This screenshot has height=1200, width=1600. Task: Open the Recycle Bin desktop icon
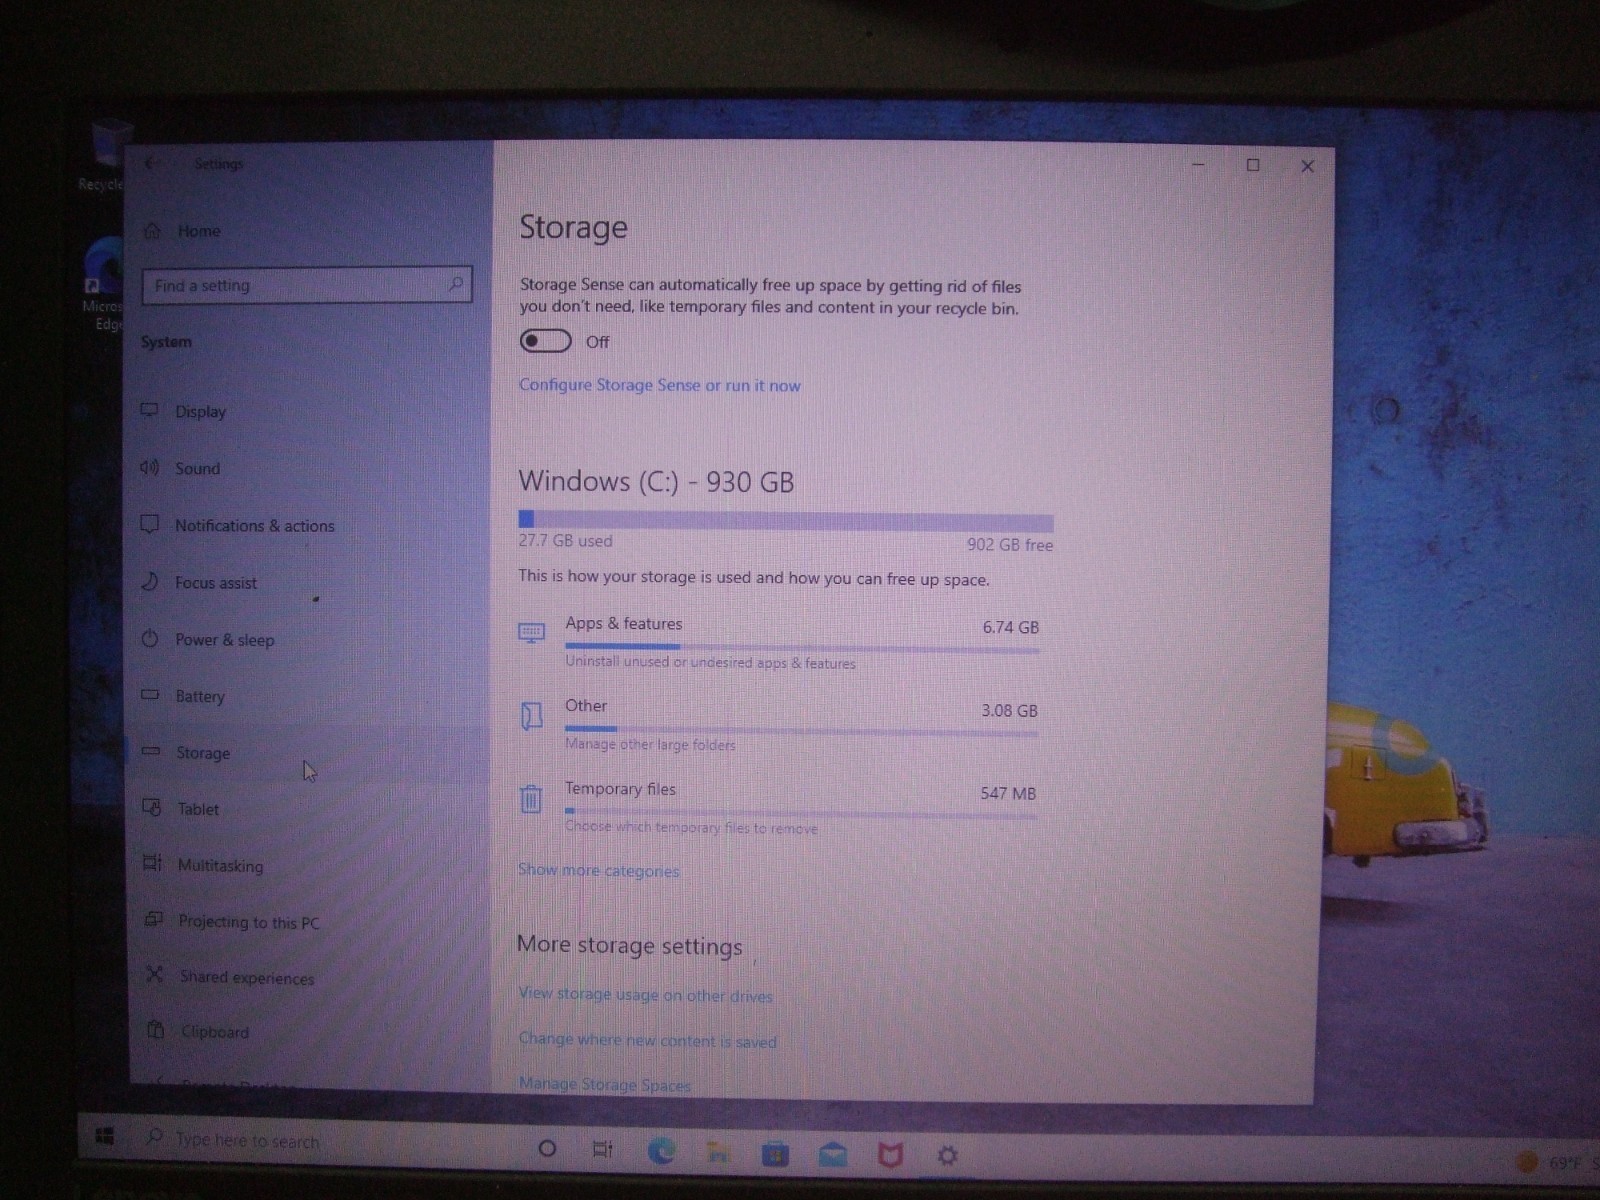tap(104, 155)
